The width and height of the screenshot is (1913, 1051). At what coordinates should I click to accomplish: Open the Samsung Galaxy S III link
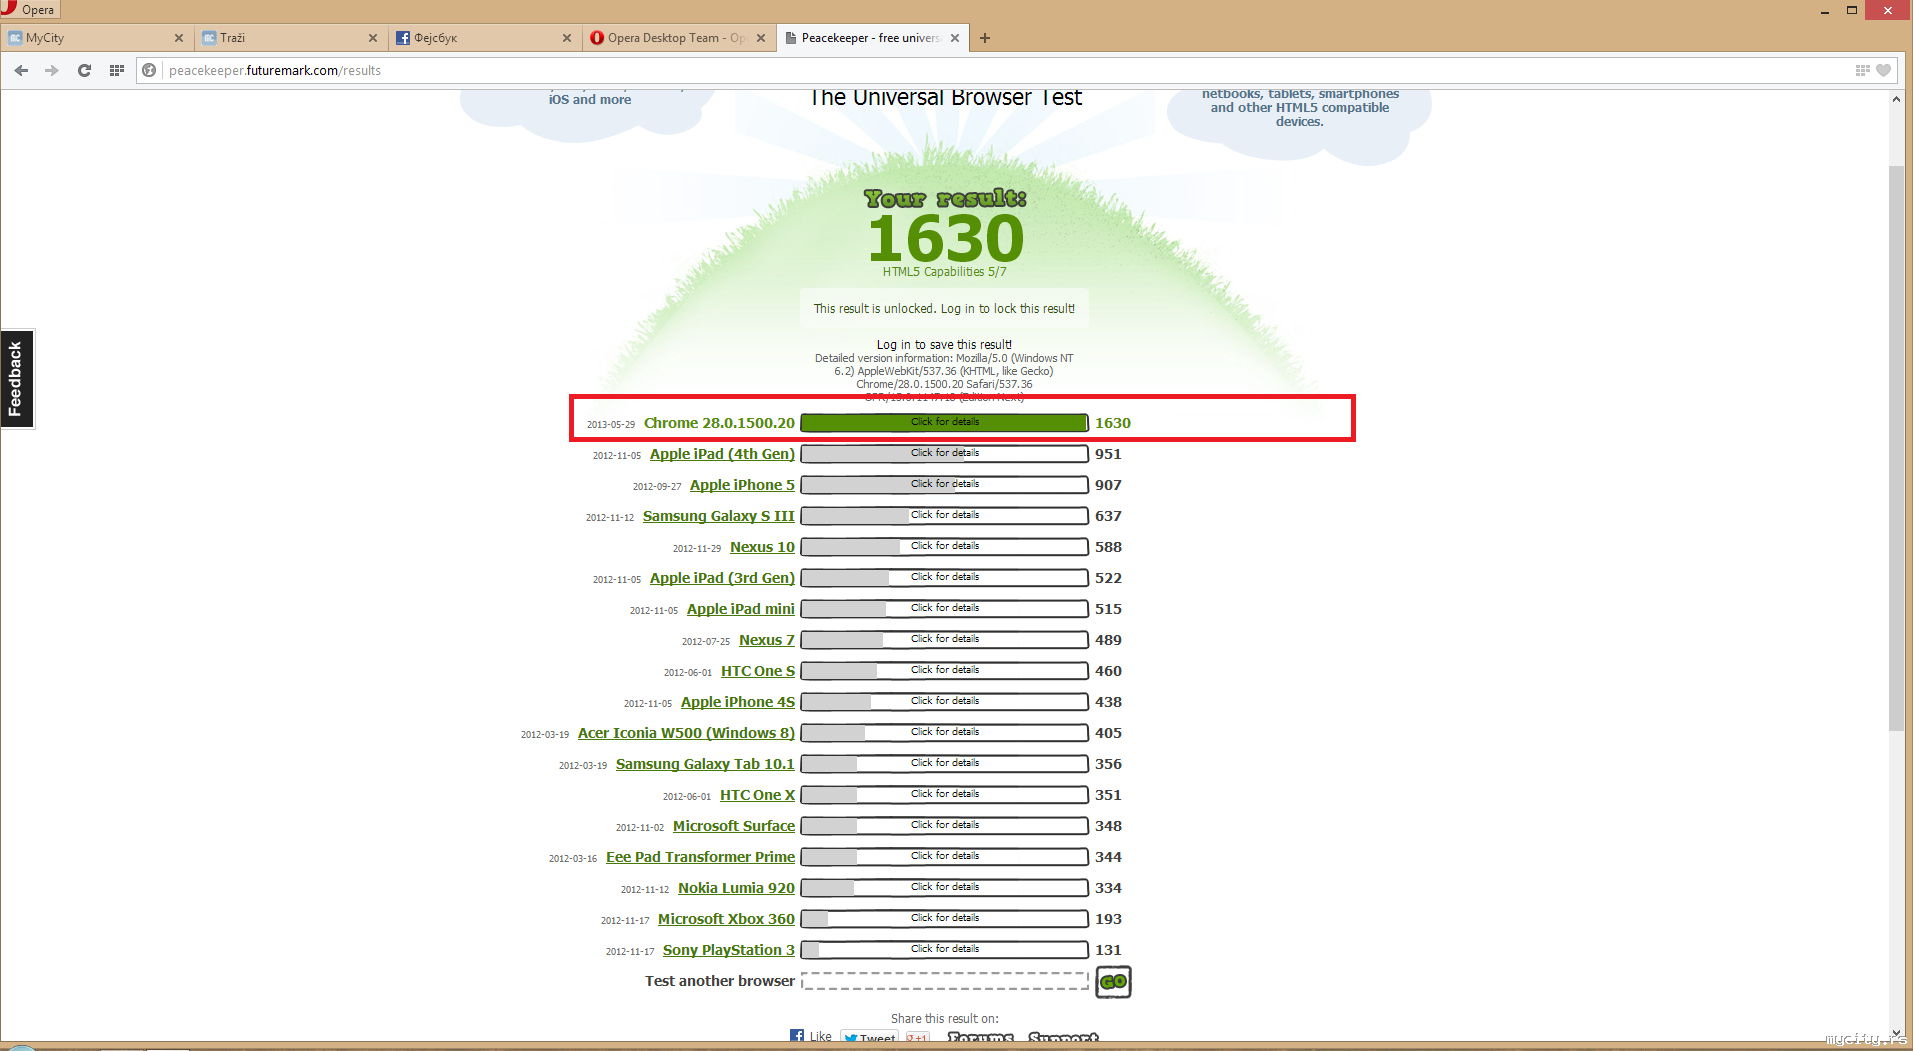click(719, 516)
